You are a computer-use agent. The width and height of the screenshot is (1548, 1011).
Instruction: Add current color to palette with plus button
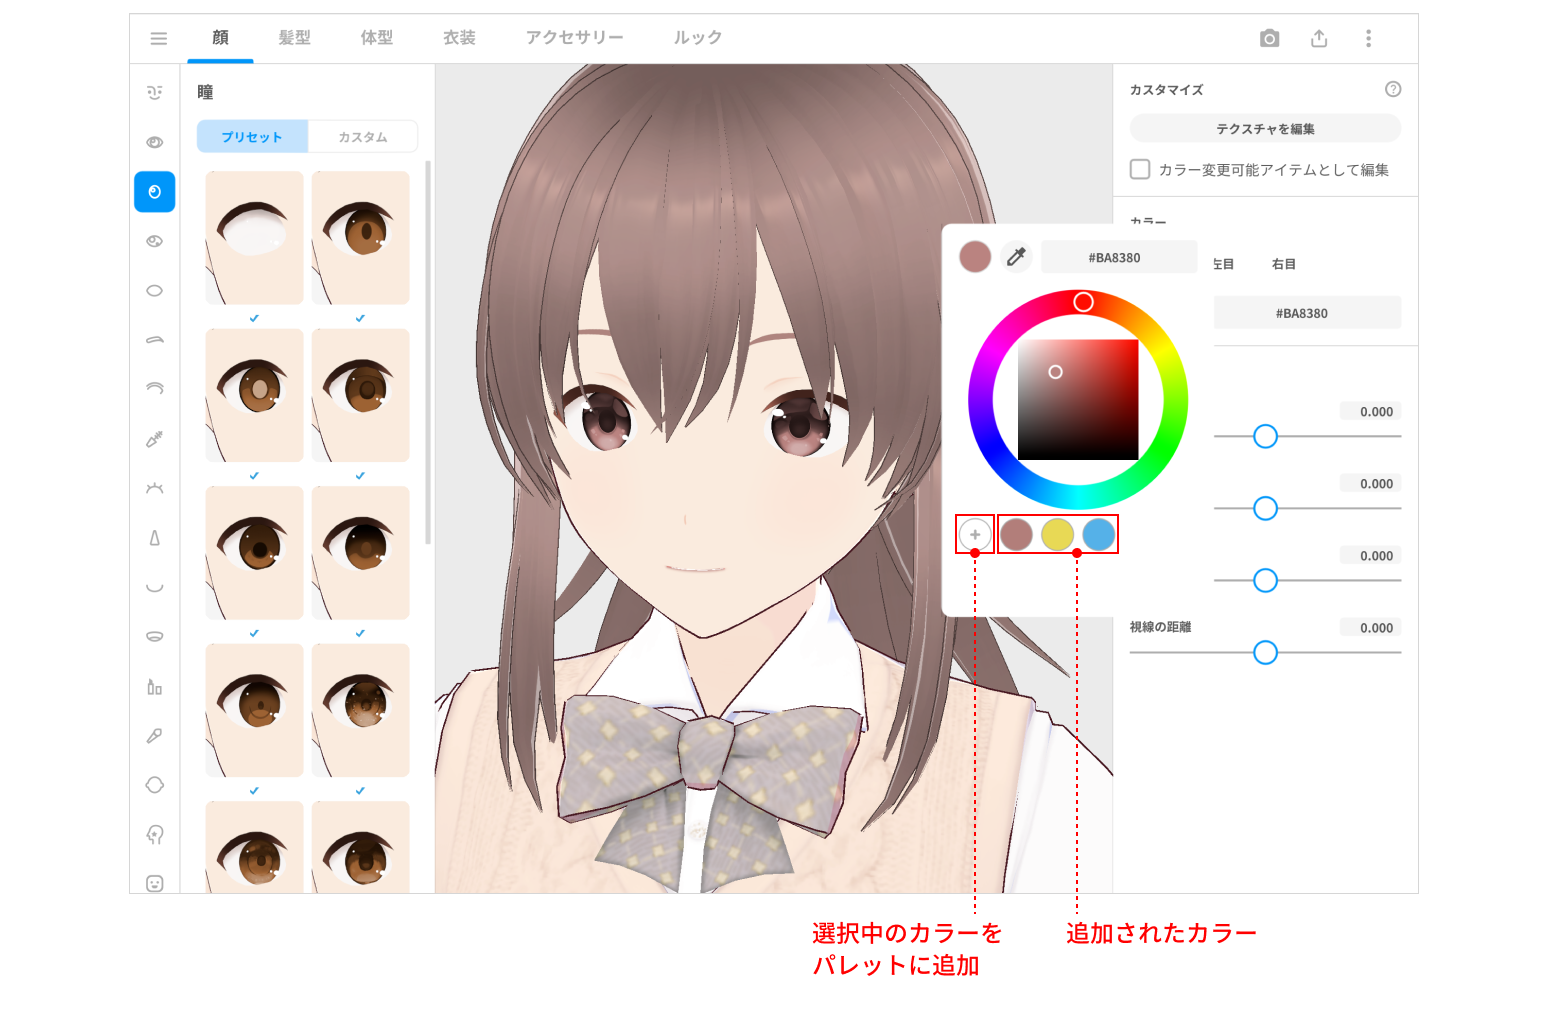tap(974, 534)
